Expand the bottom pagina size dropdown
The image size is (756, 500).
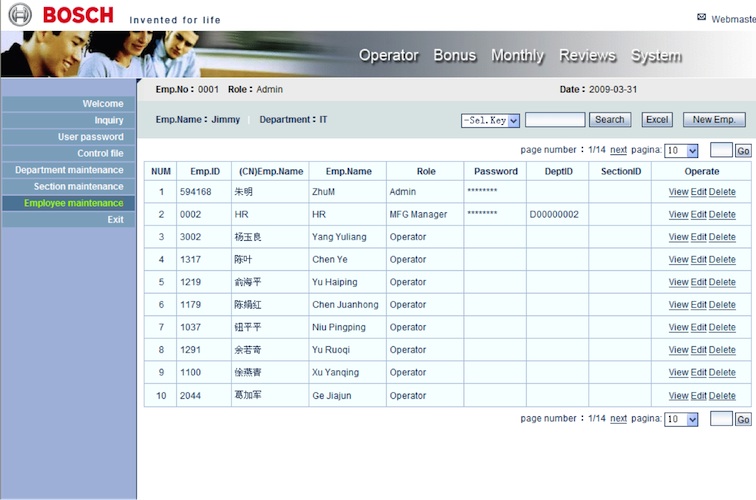click(x=681, y=420)
